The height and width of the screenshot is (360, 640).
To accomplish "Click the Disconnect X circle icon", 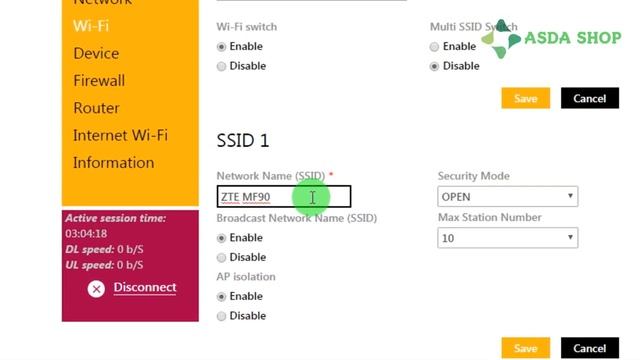I will coord(96,289).
